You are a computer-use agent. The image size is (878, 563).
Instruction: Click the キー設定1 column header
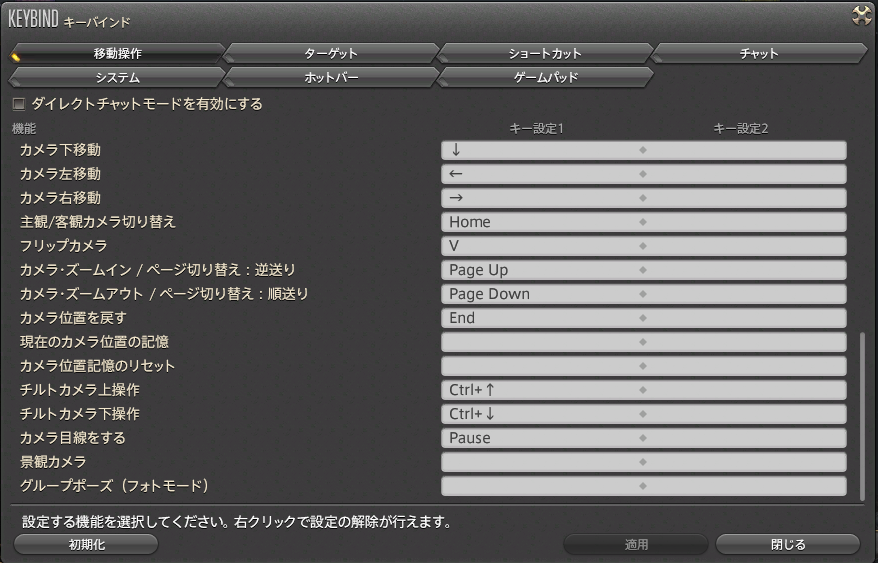click(536, 129)
